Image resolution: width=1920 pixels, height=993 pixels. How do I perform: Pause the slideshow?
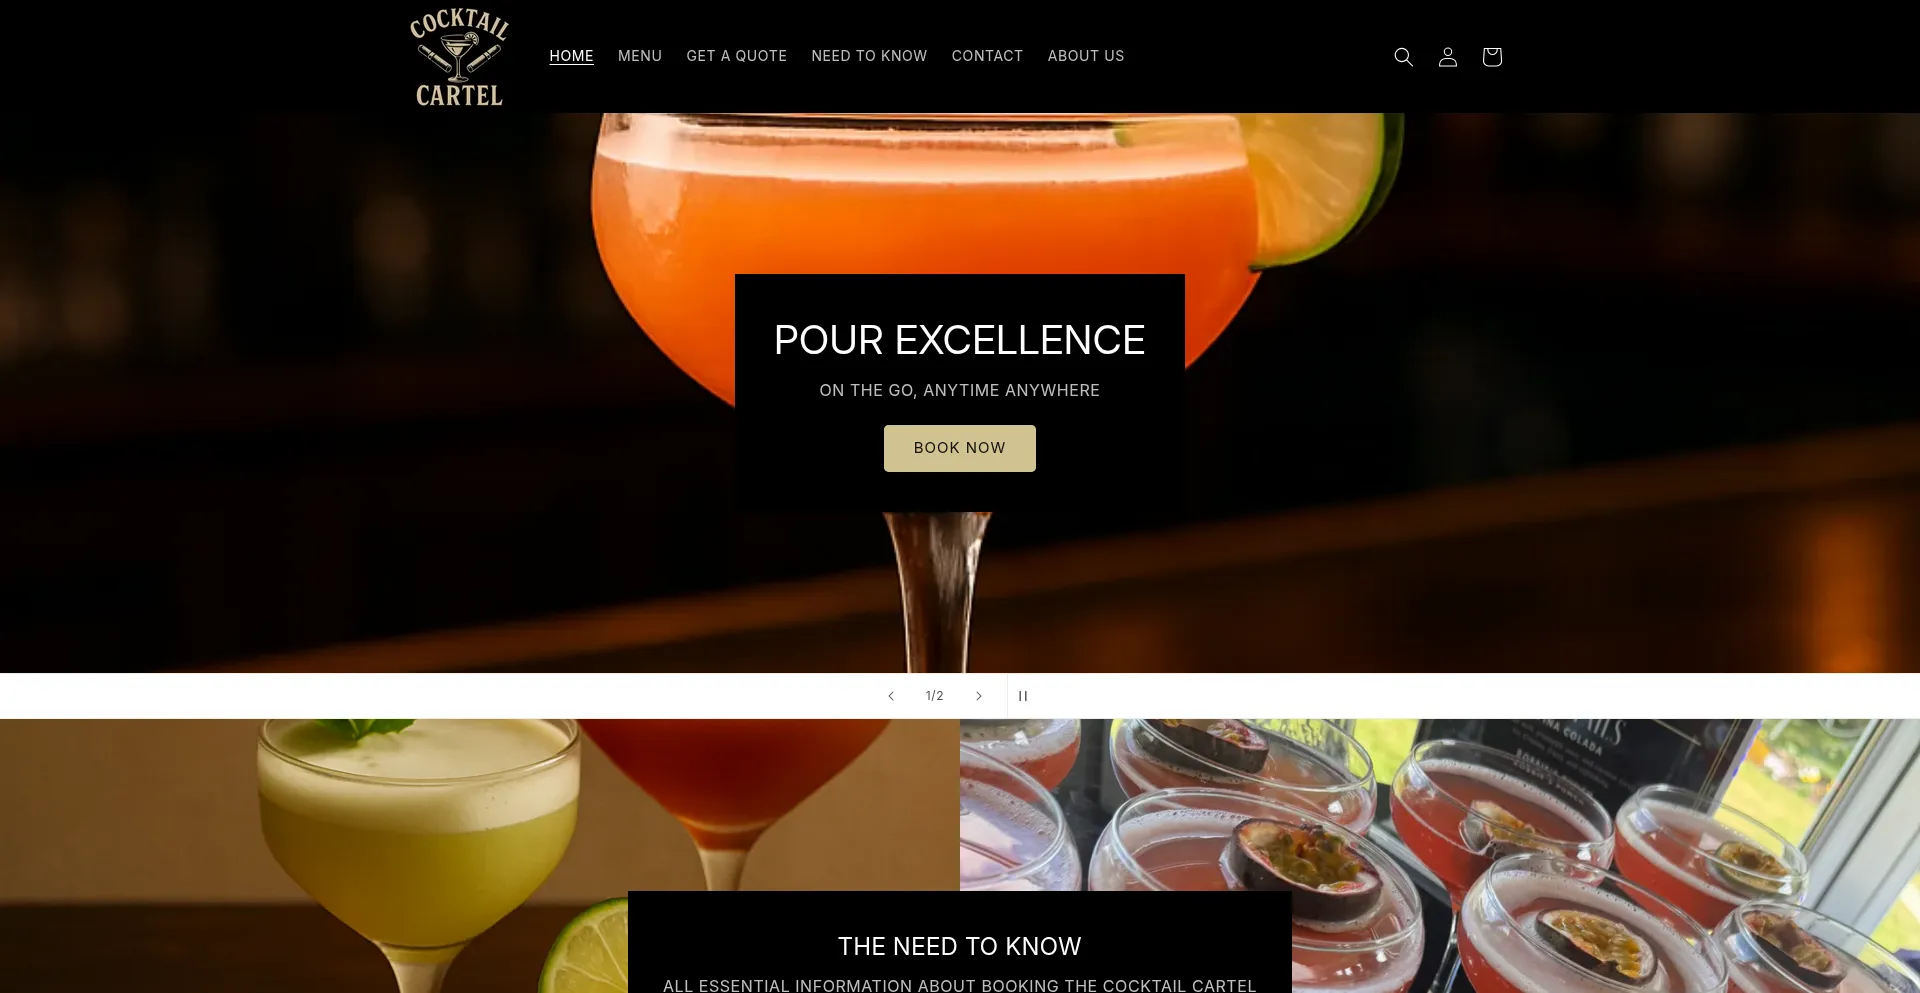pos(1023,696)
